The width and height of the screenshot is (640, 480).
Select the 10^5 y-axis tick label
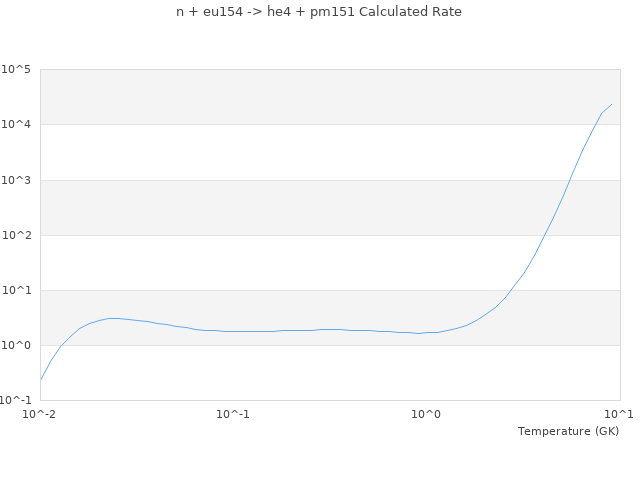(16, 70)
